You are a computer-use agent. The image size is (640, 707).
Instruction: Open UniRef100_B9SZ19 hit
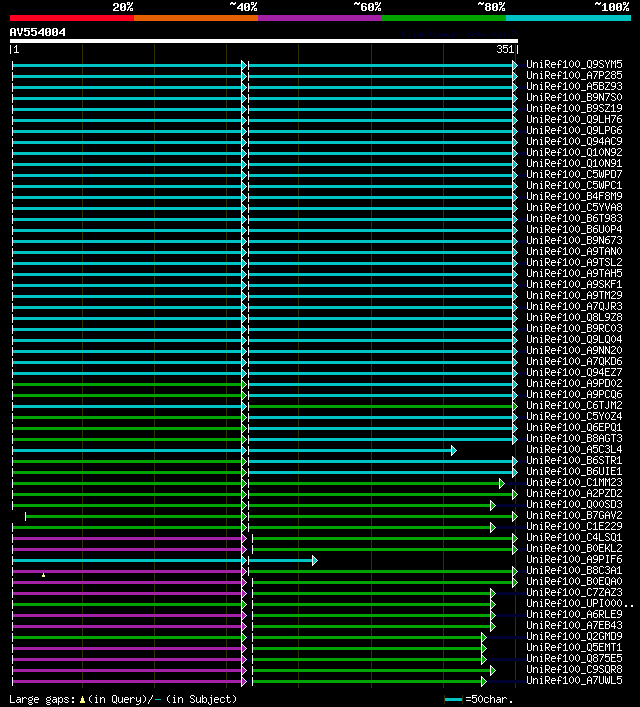click(x=574, y=108)
